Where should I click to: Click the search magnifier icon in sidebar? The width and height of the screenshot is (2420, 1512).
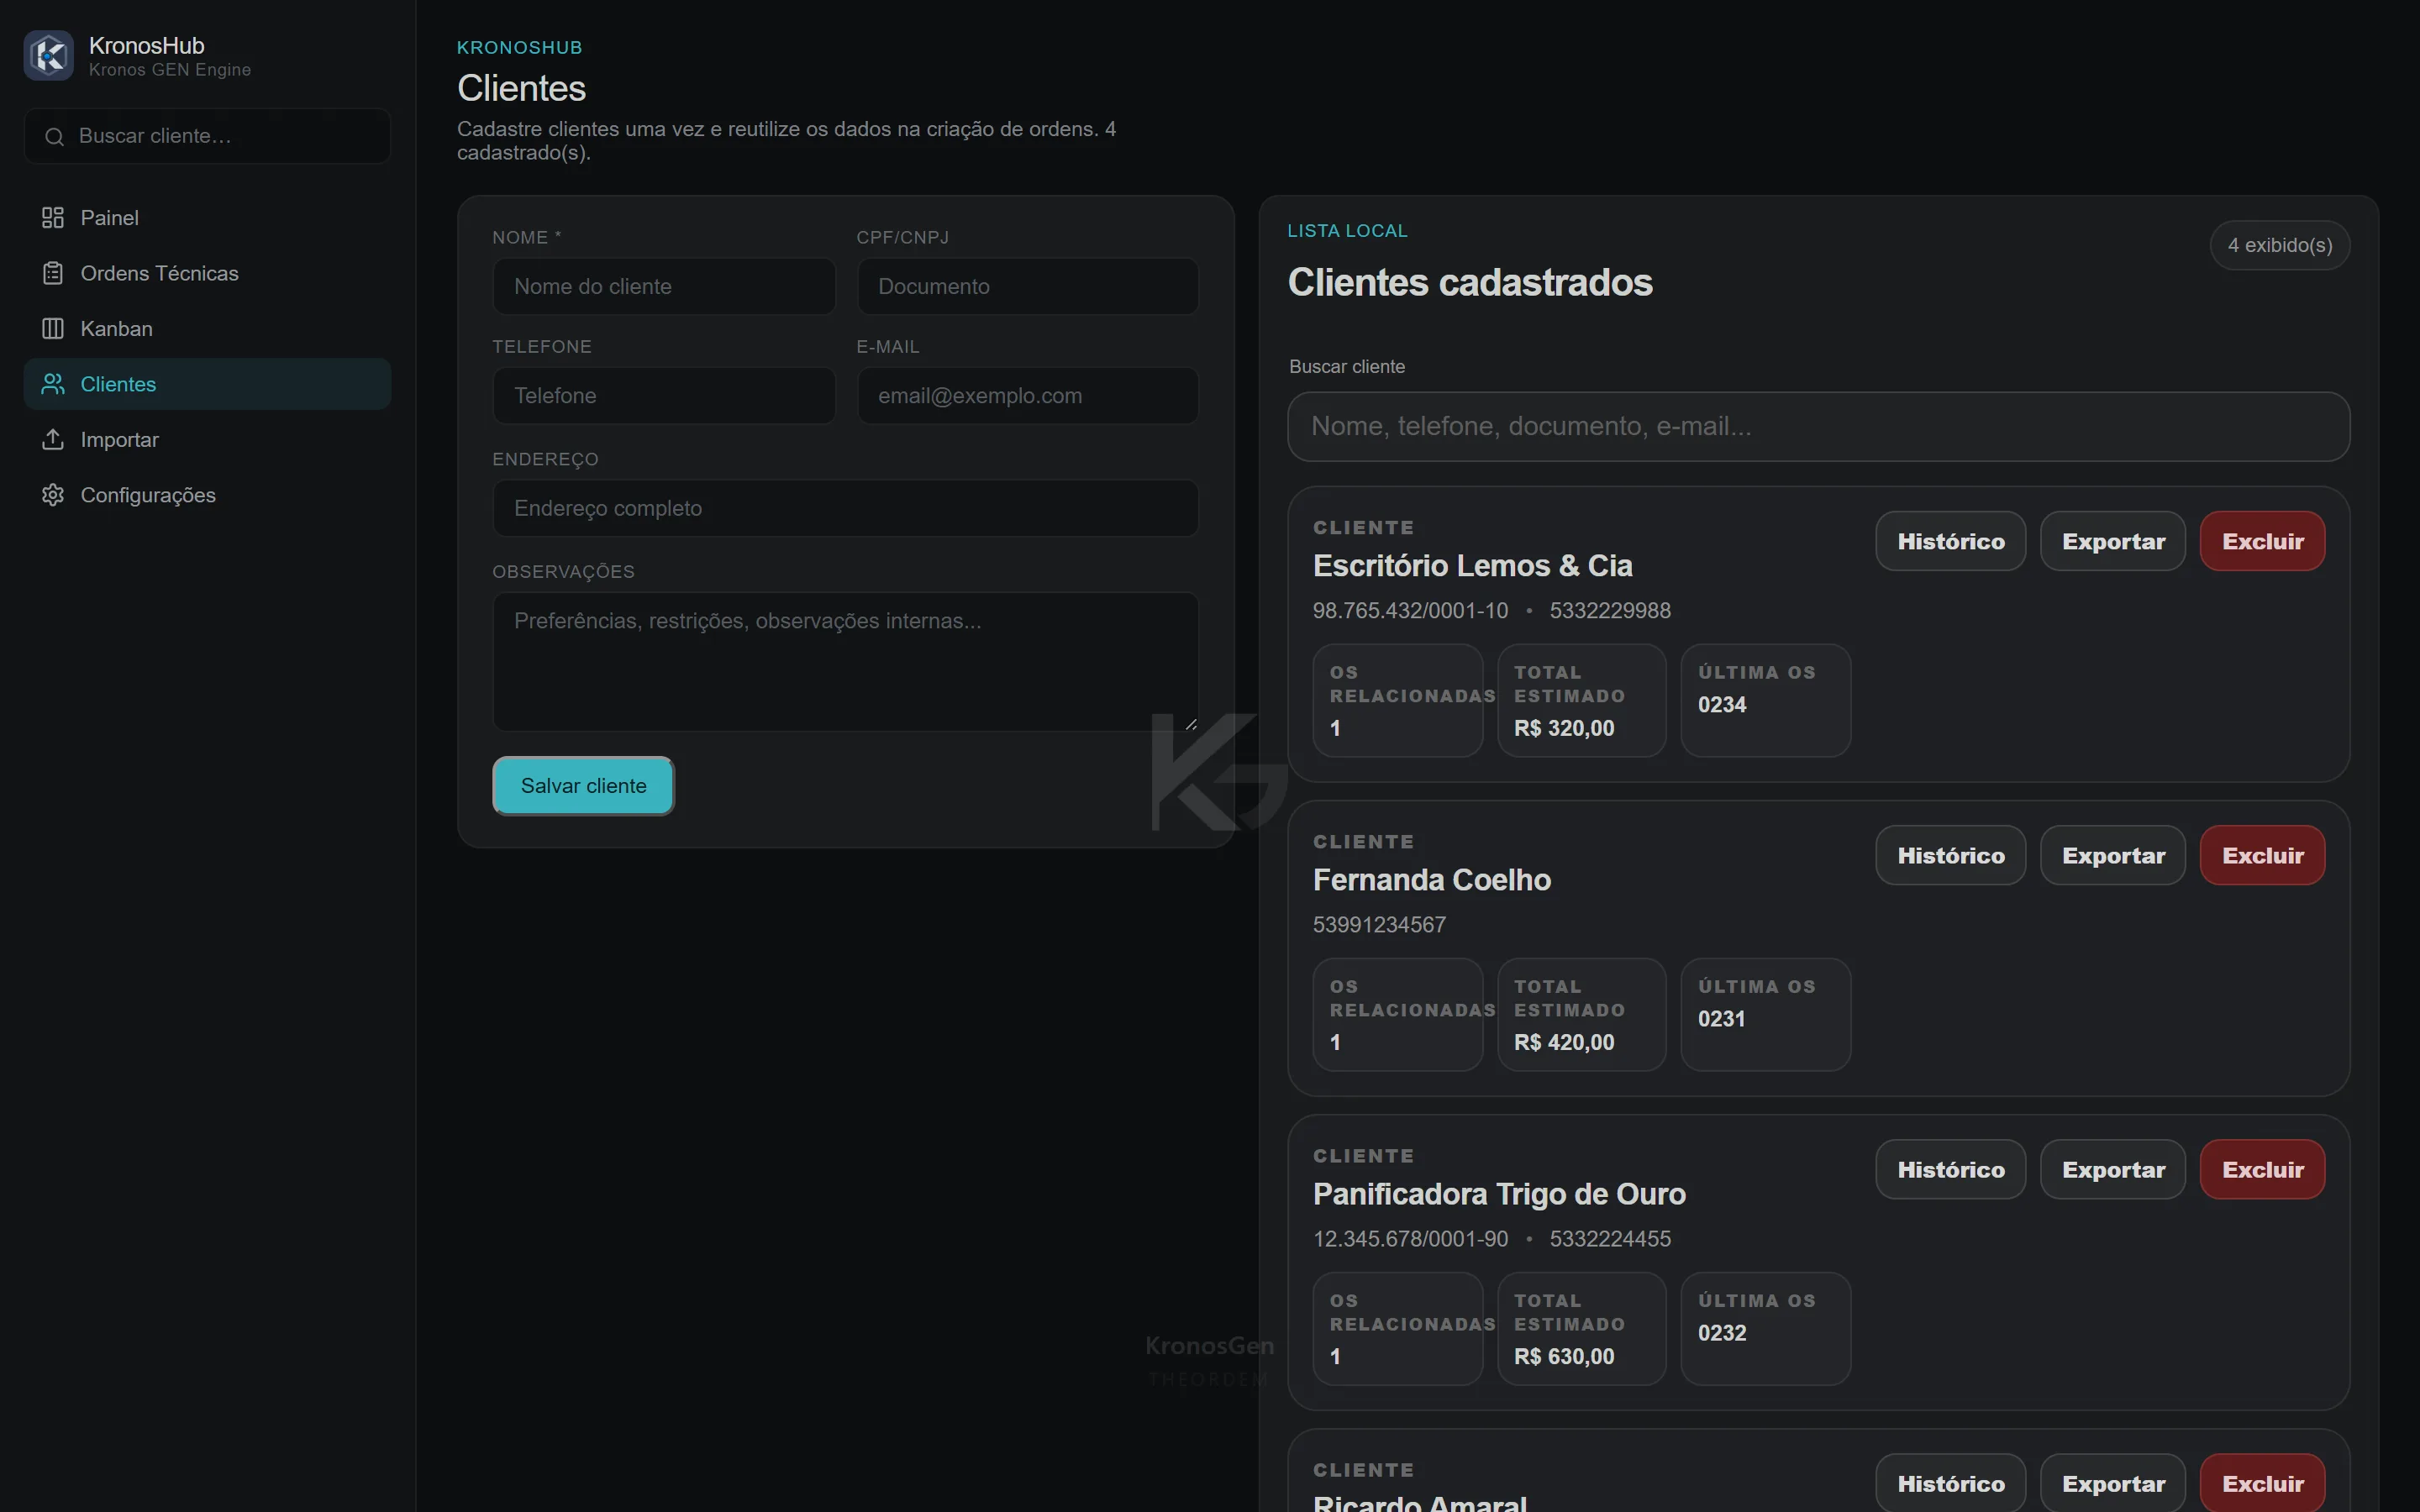click(54, 136)
